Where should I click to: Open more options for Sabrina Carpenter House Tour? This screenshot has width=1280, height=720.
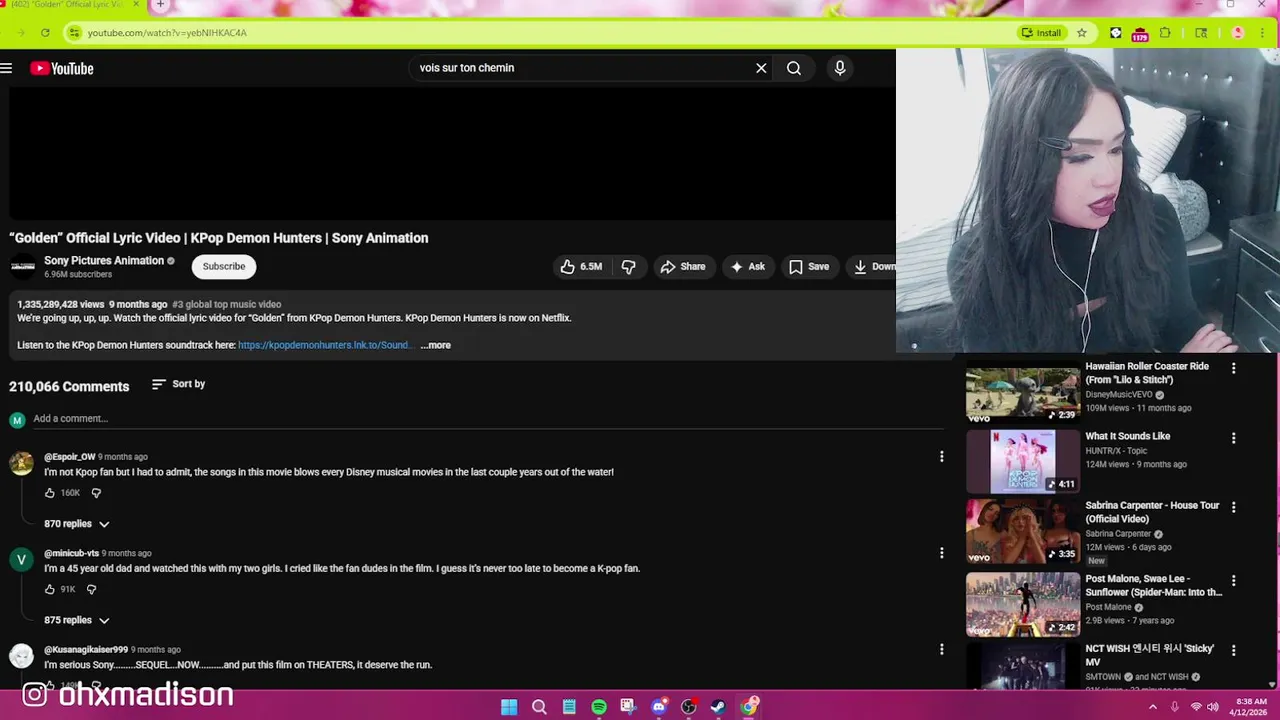click(x=1233, y=507)
